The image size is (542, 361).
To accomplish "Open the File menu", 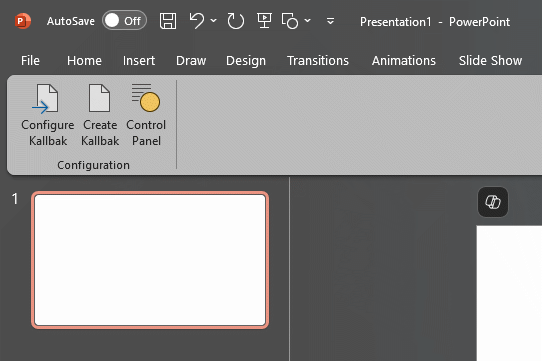I will (x=30, y=61).
